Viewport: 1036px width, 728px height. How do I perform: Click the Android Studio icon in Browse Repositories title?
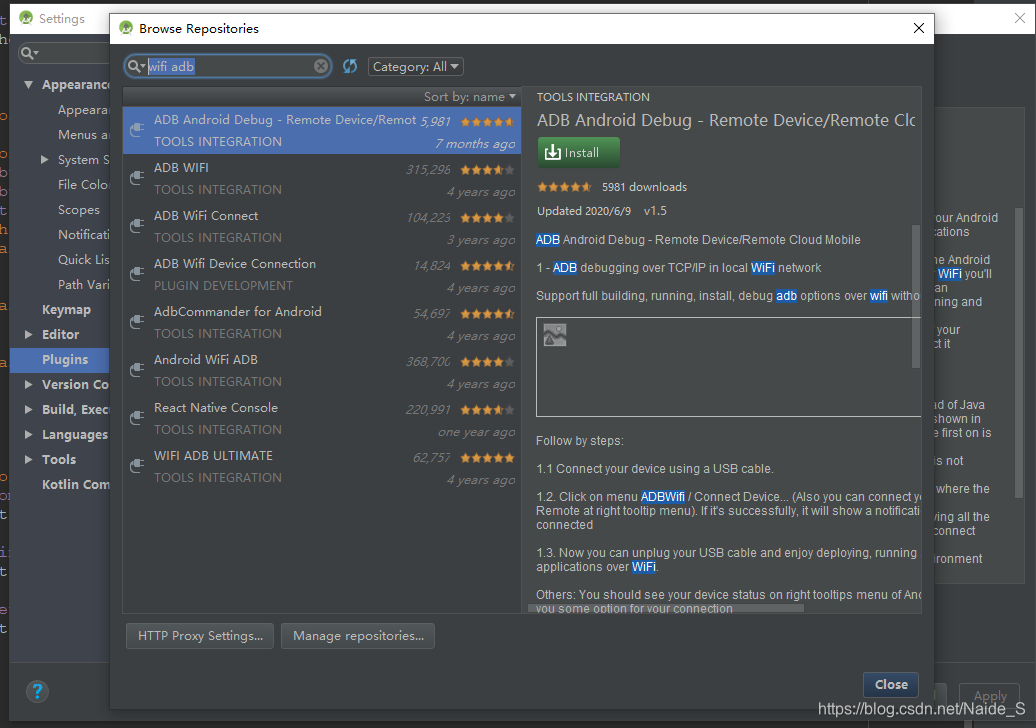click(x=126, y=28)
